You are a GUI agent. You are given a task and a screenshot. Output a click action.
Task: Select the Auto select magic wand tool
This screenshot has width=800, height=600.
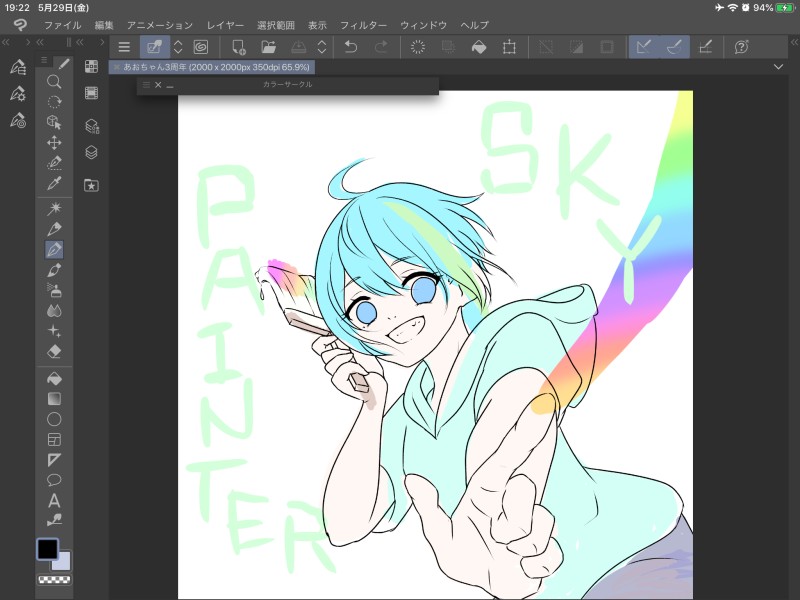click(x=54, y=208)
